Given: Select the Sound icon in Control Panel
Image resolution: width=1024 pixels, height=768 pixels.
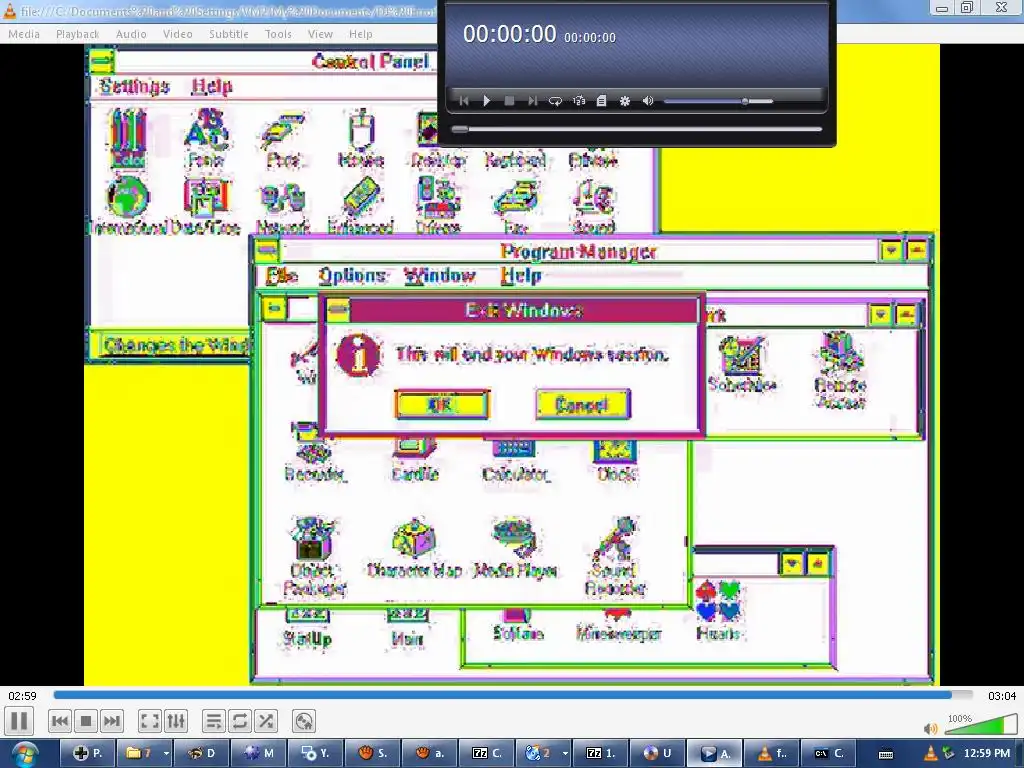Looking at the screenshot, I should (x=593, y=206).
